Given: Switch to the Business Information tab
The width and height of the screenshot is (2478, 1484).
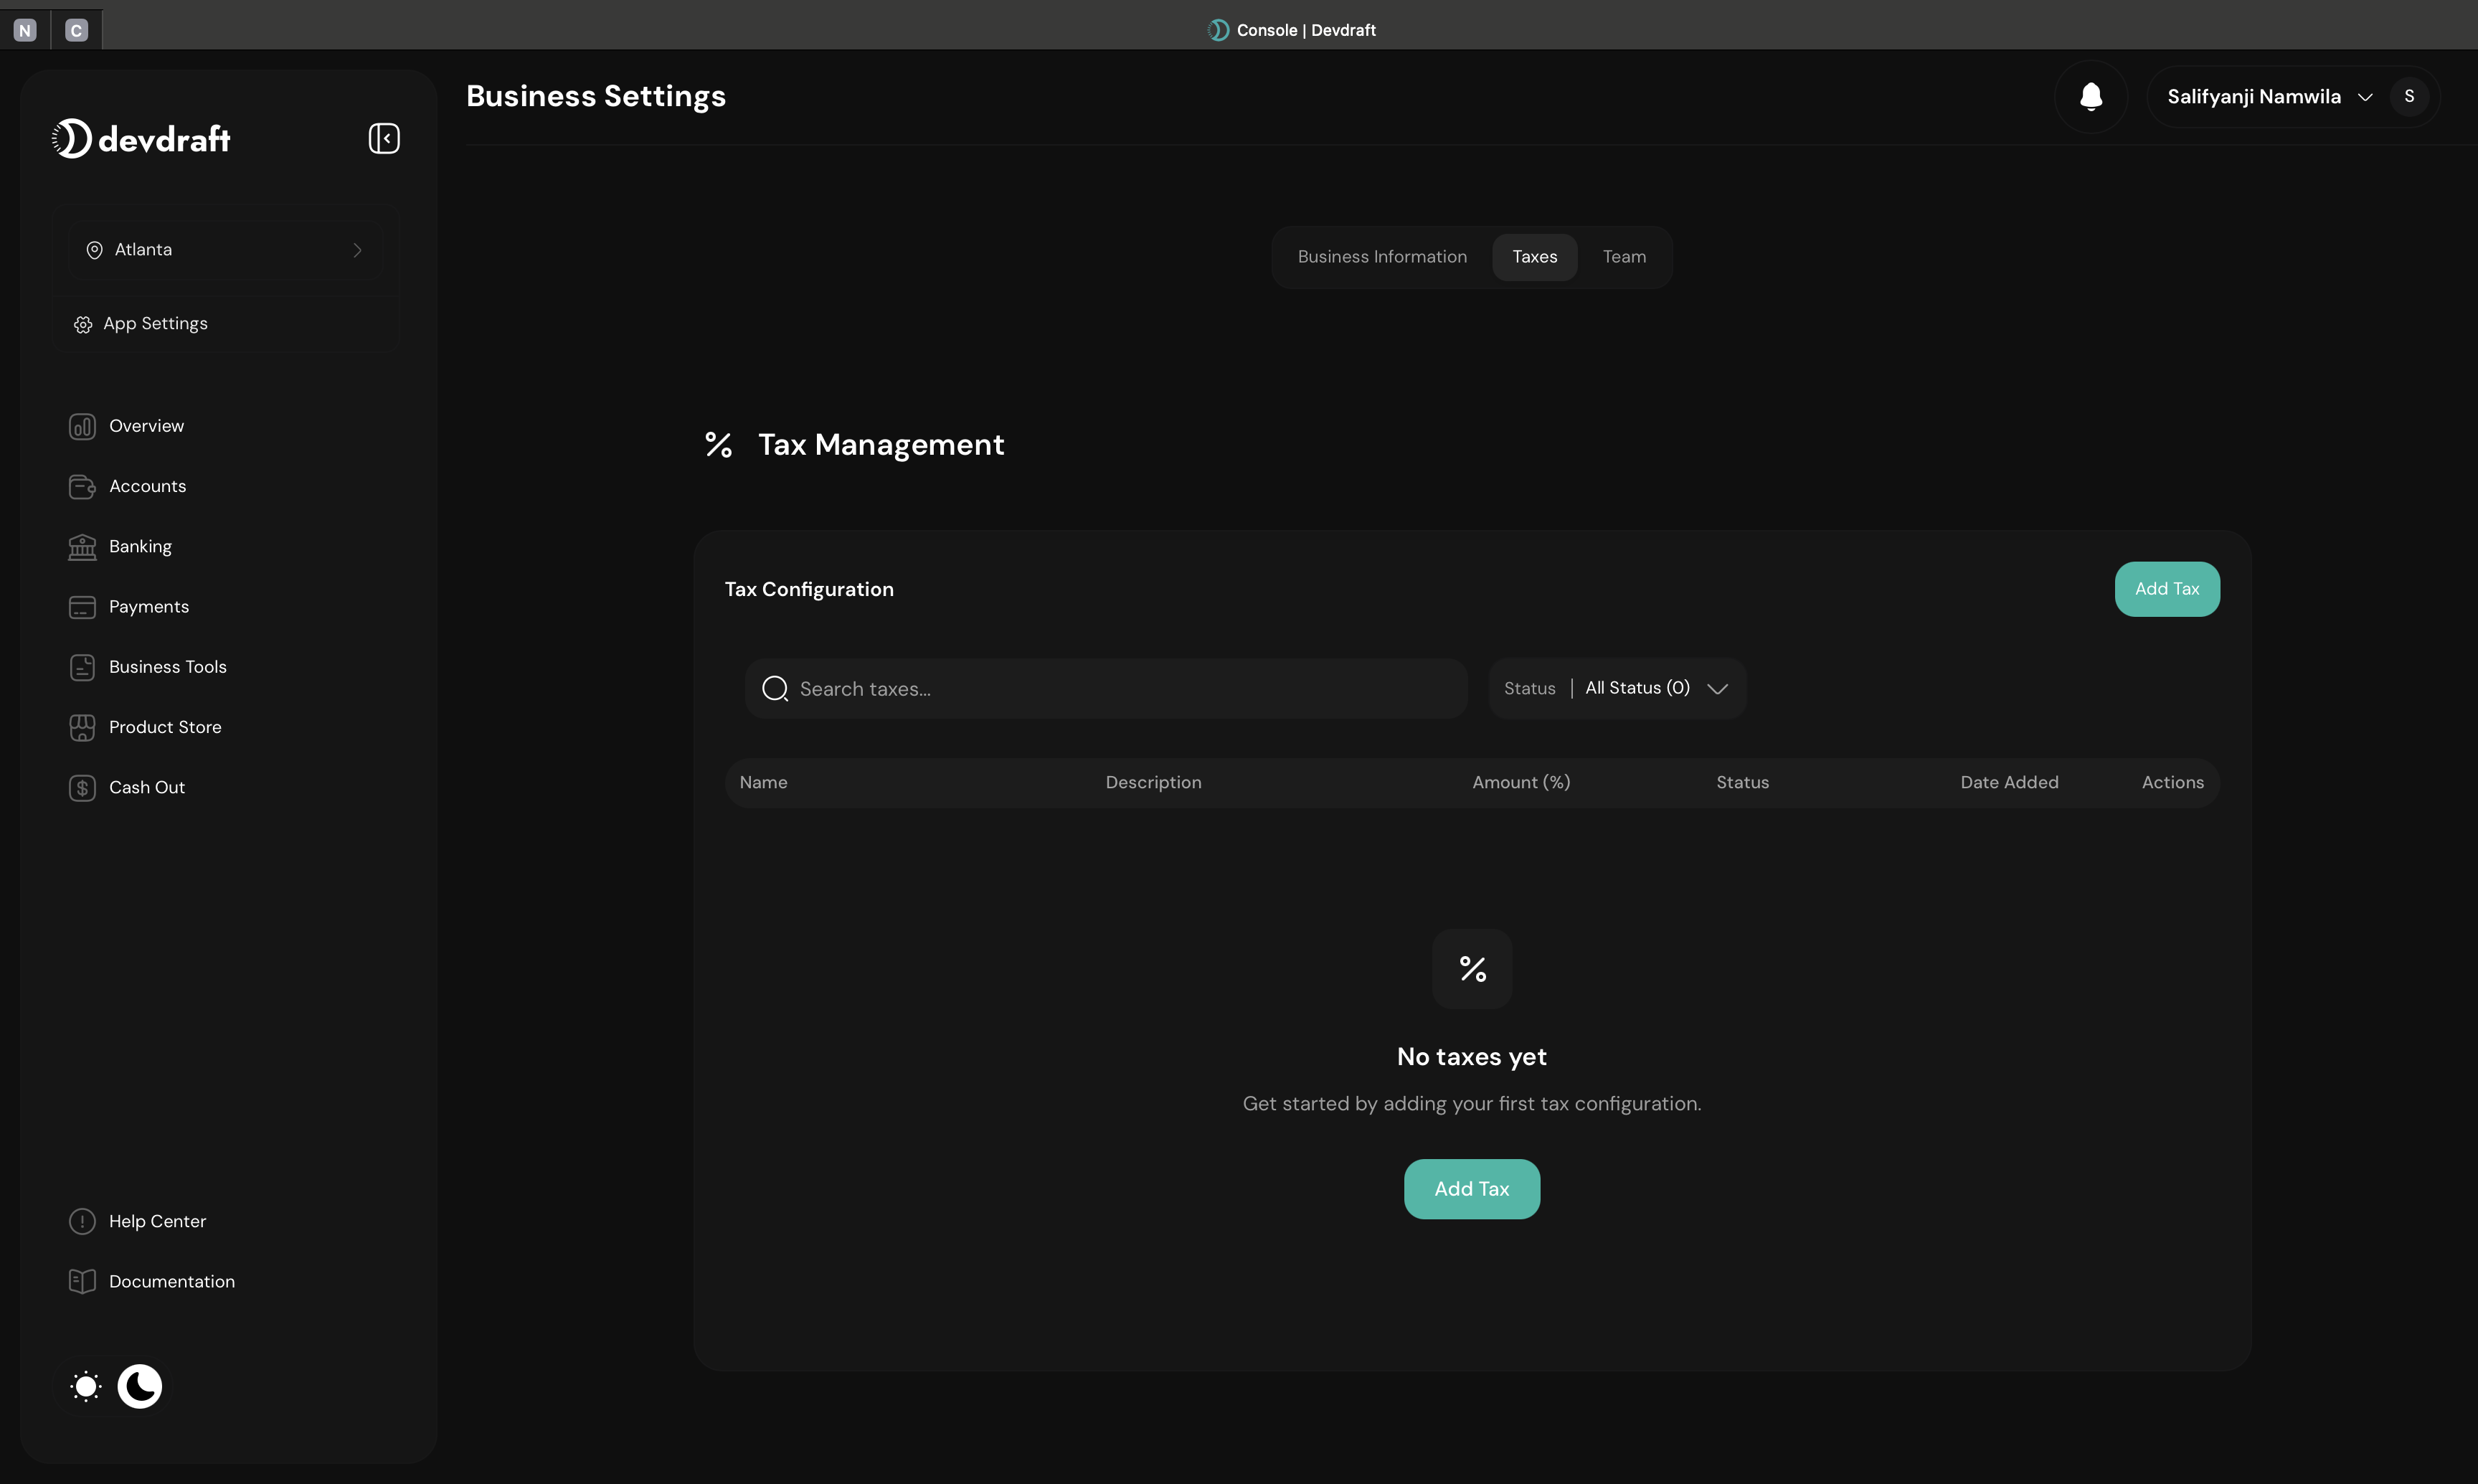Looking at the screenshot, I should coord(1382,257).
